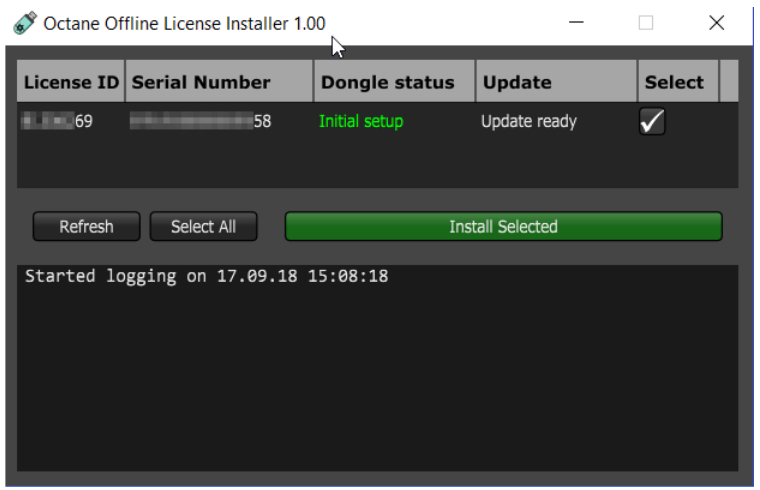Sort by the License ID column header
Screen dimensions: 760x490
tap(71, 81)
